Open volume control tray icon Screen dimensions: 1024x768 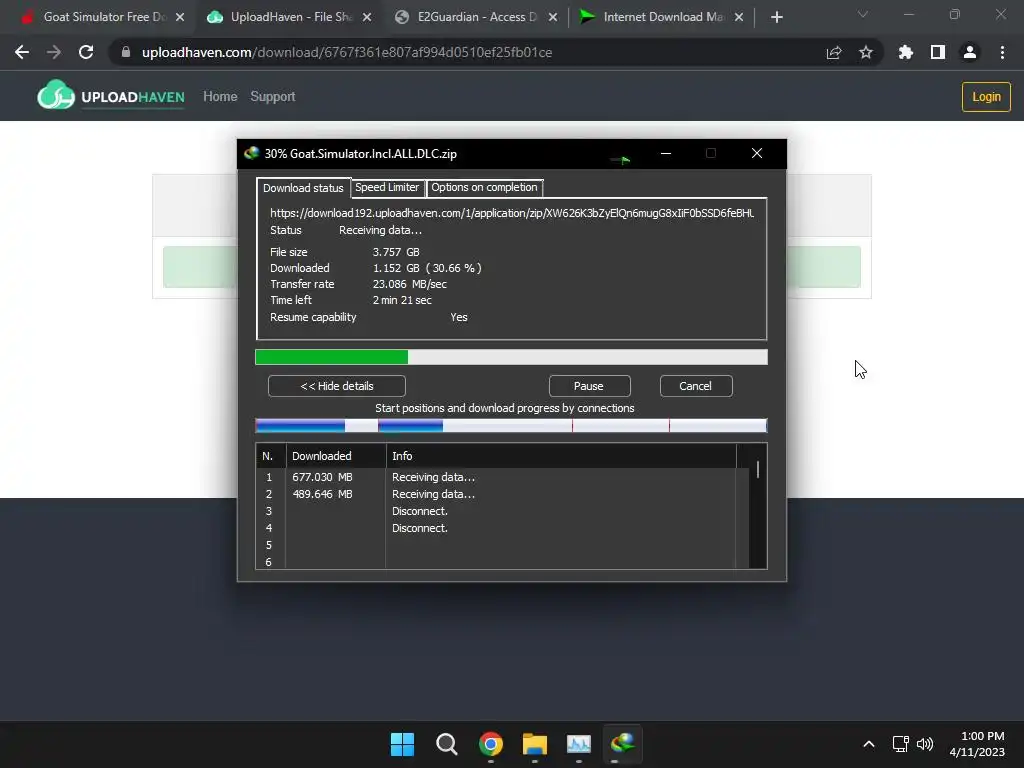pyautogui.click(x=925, y=744)
